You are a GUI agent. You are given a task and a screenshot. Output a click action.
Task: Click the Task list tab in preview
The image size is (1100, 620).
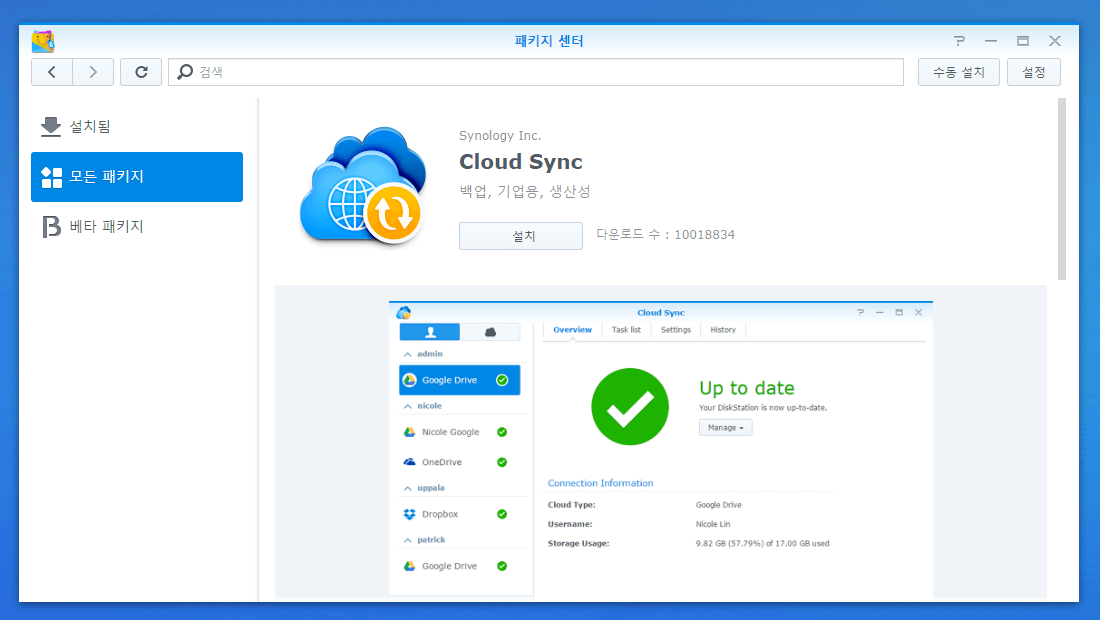[x=626, y=330]
